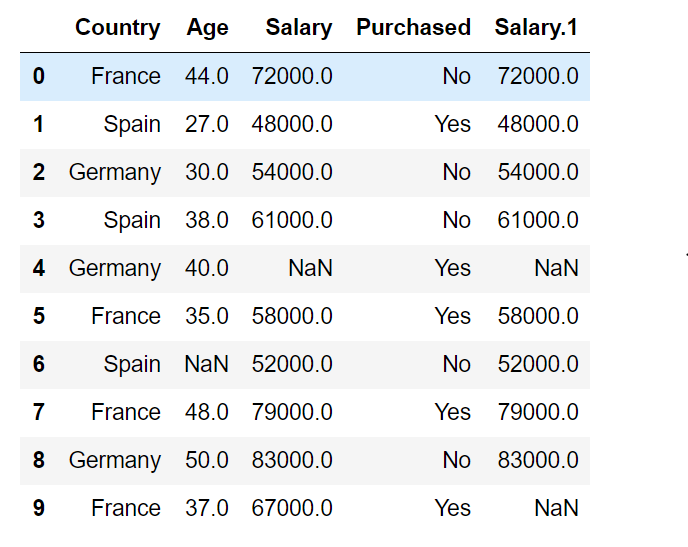This screenshot has height=547, width=688.
Task: Select No in Purchased for row 6
Action: [456, 364]
